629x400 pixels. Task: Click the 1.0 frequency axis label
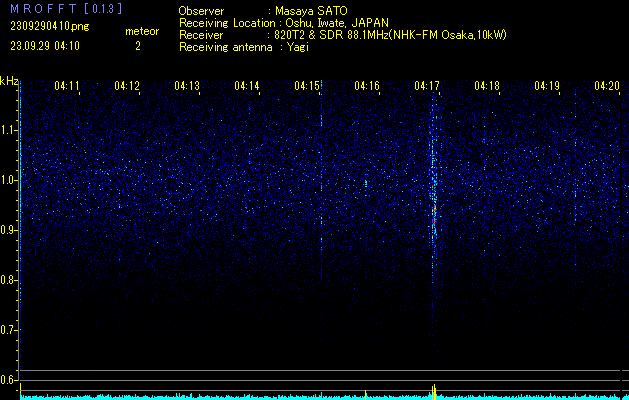[x=9, y=180]
